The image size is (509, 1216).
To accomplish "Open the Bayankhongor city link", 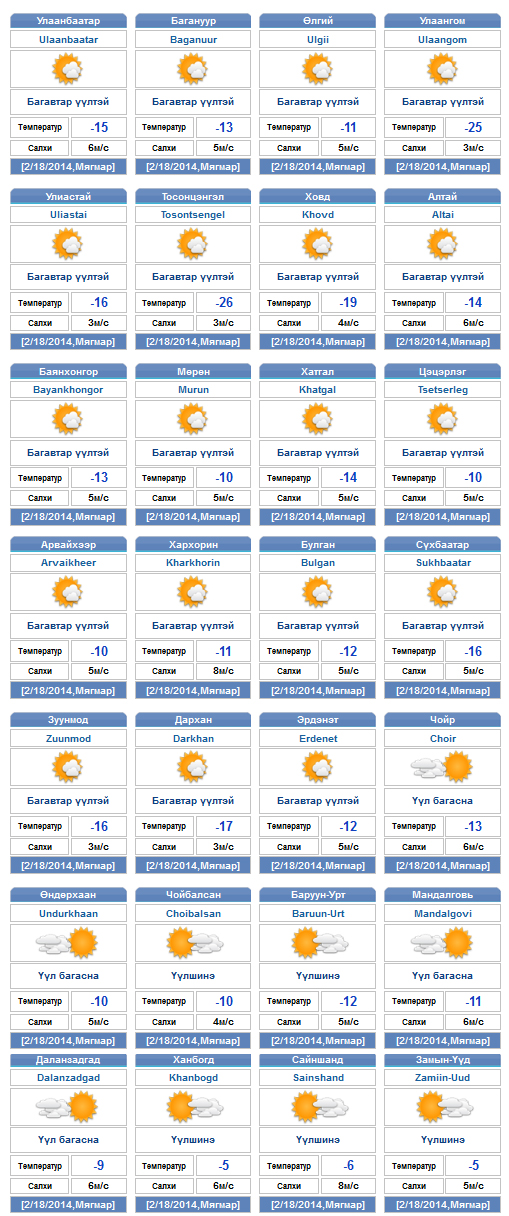I will (x=68, y=390).
